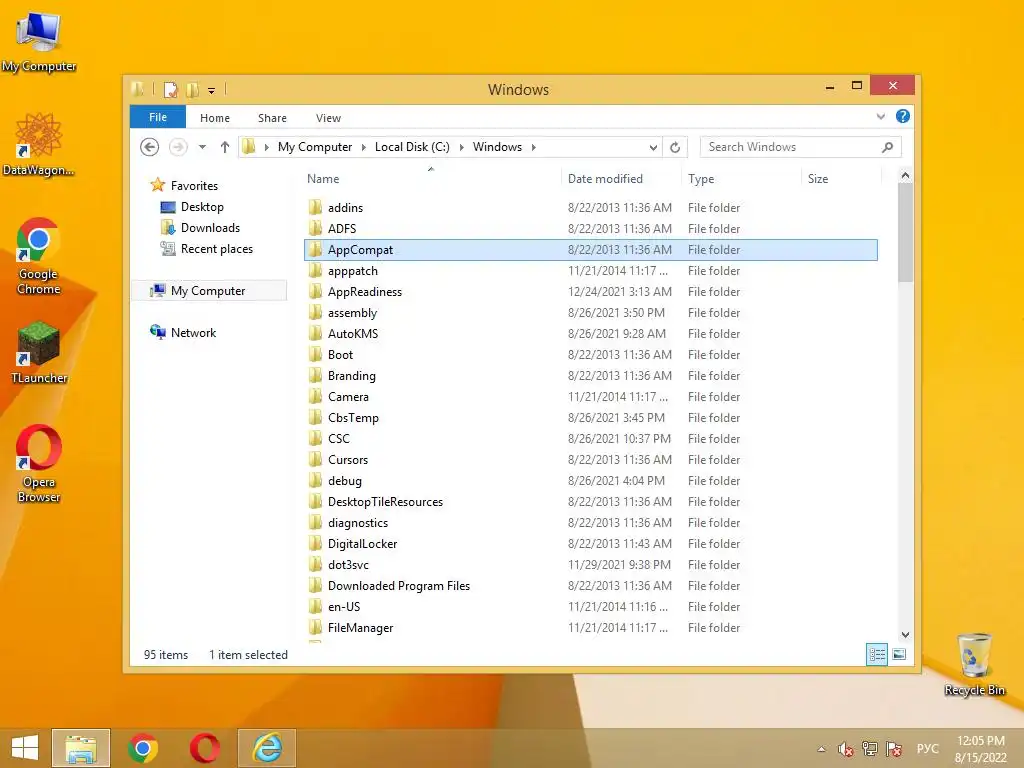
Task: Switch to the Share ribbon tab
Action: click(x=272, y=118)
